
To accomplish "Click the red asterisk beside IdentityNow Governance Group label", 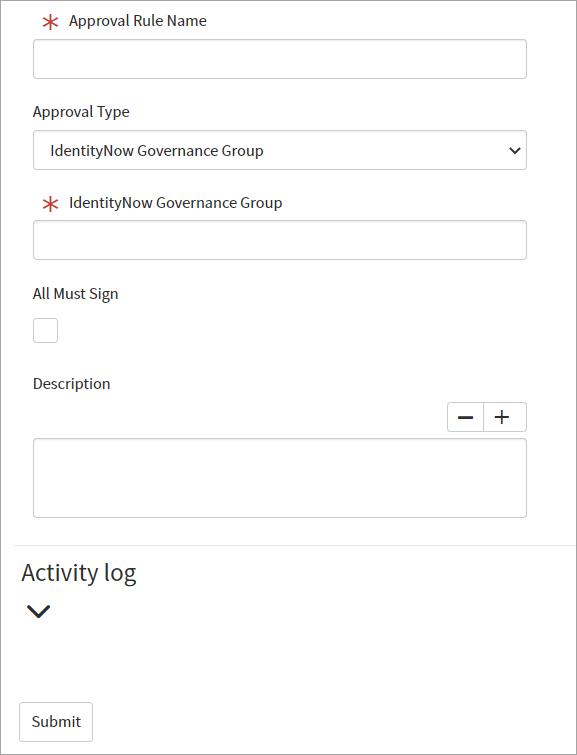I will [x=50, y=204].
